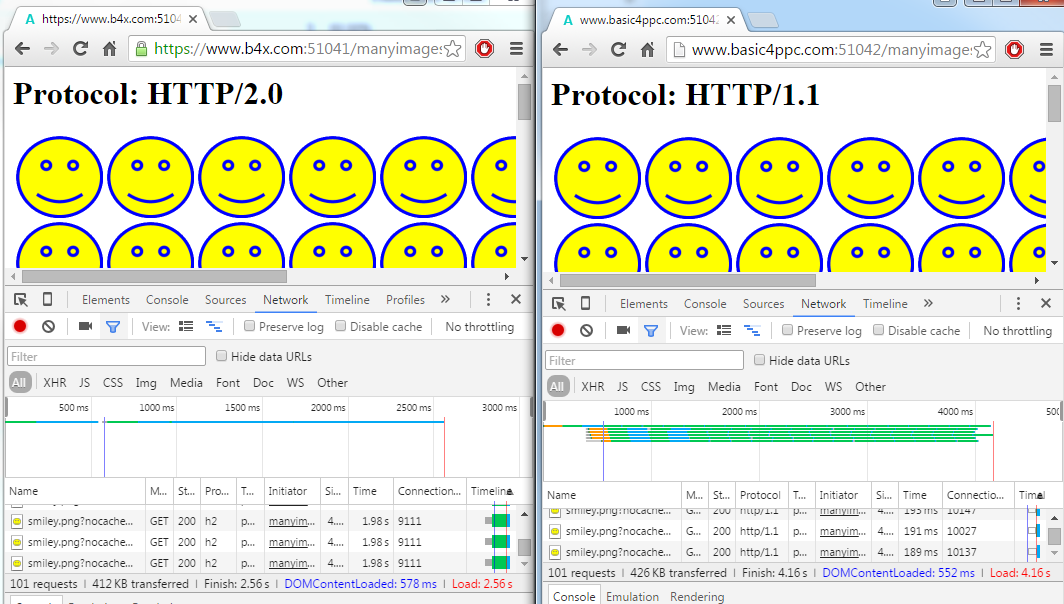Clear network log in right DevTools
The height and width of the screenshot is (604, 1064).
(x=586, y=331)
